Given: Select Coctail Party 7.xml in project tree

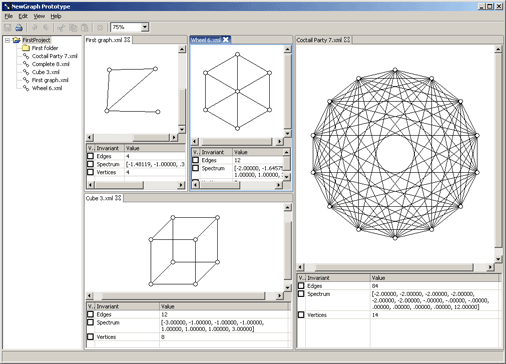Looking at the screenshot, I should tap(55, 56).
